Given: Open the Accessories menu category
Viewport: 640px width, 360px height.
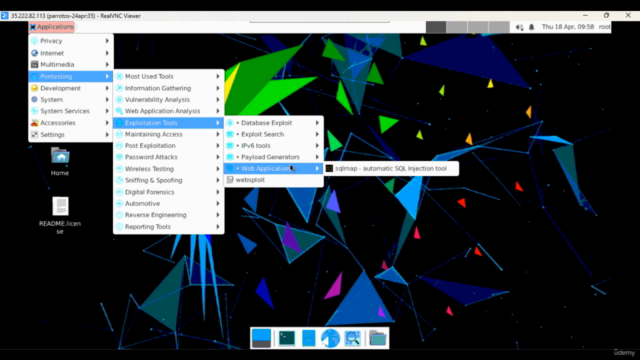Looking at the screenshot, I should pos(71,123).
